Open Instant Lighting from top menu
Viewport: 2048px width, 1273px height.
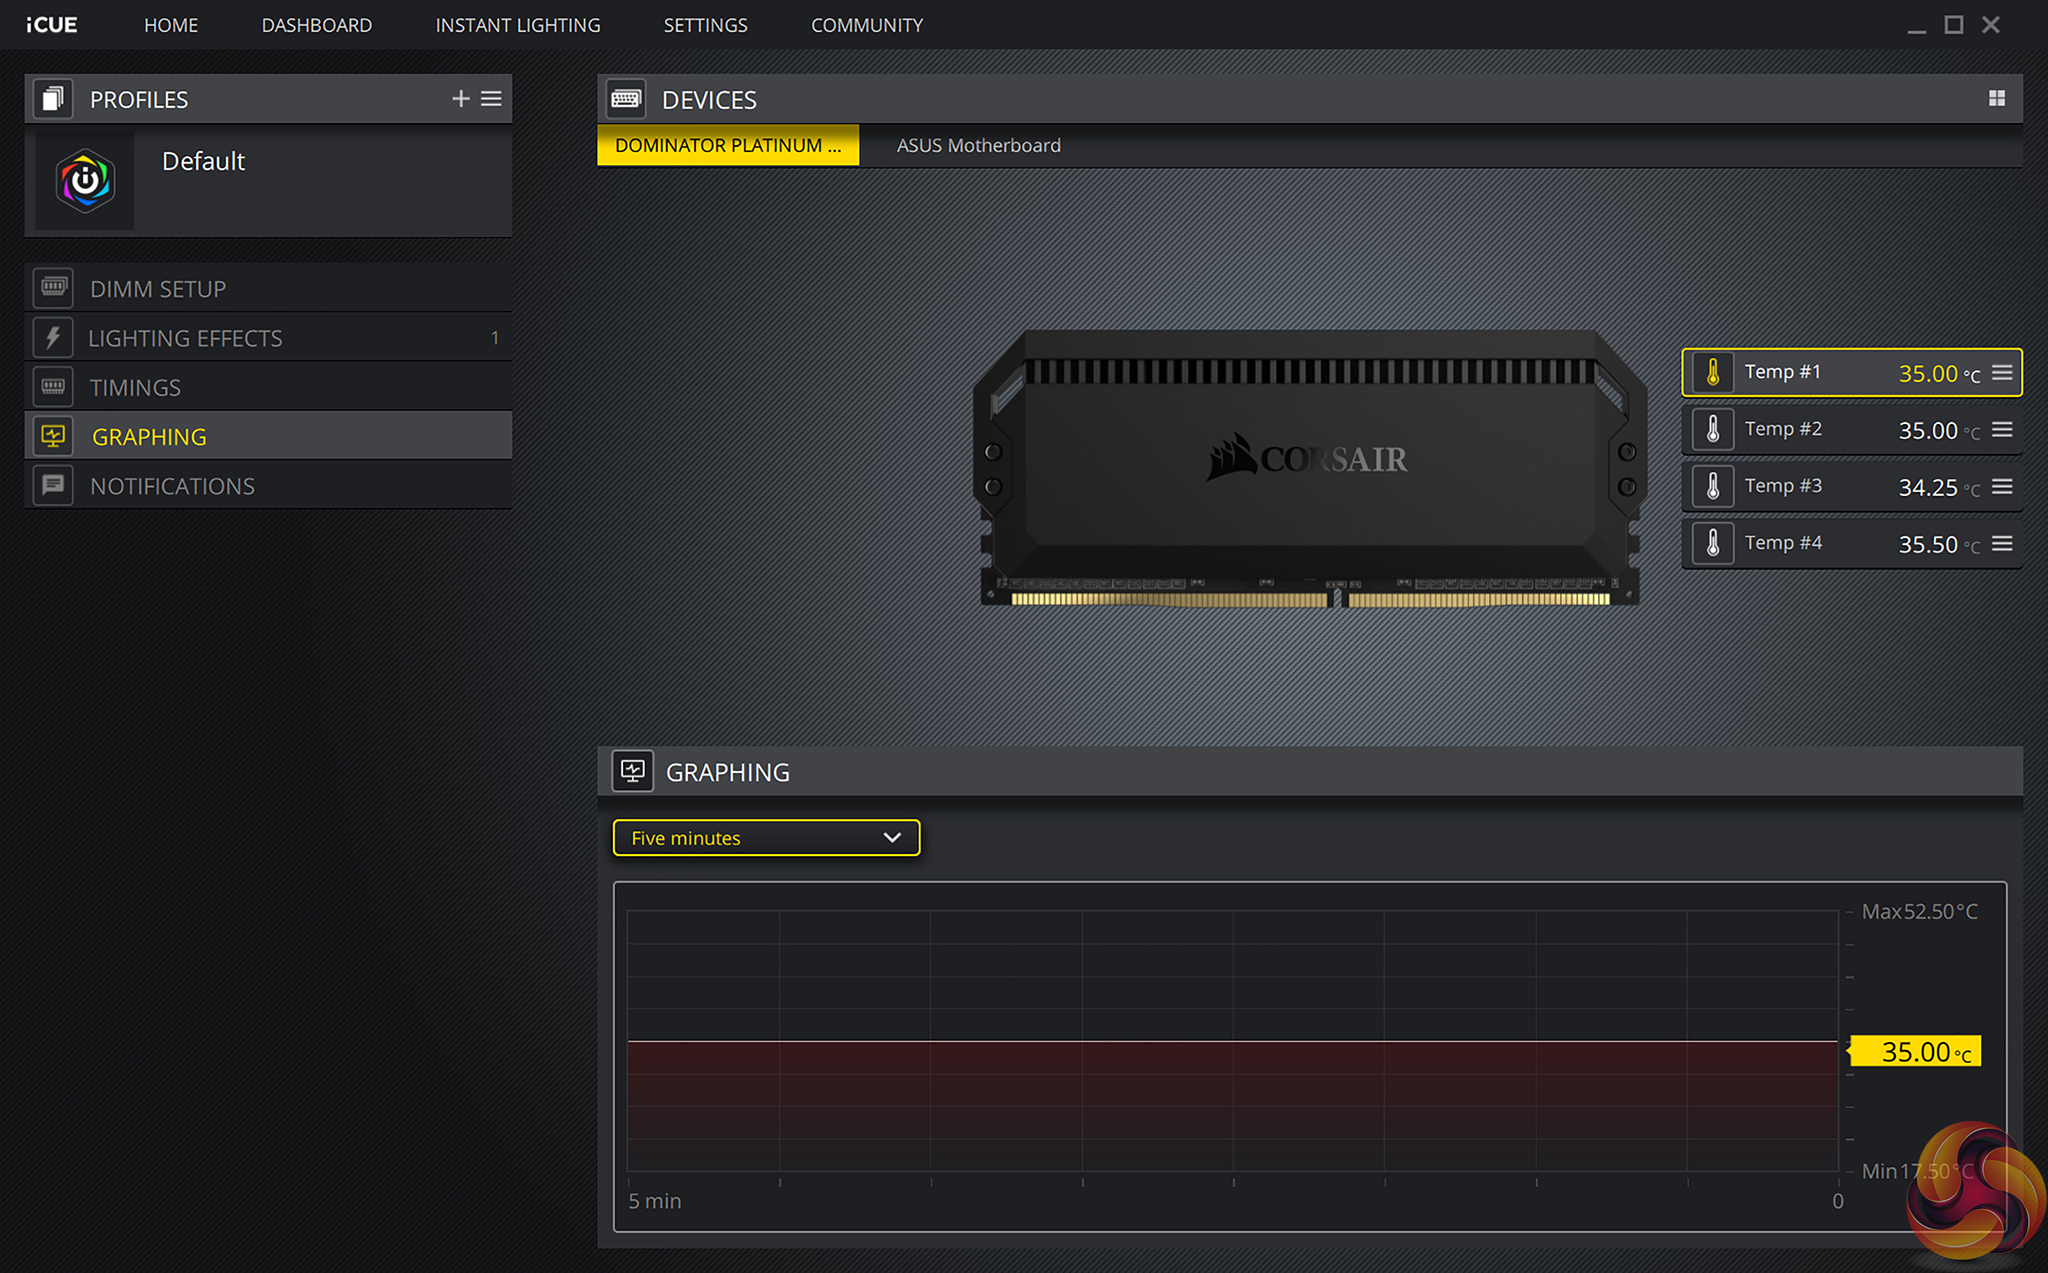pyautogui.click(x=517, y=25)
